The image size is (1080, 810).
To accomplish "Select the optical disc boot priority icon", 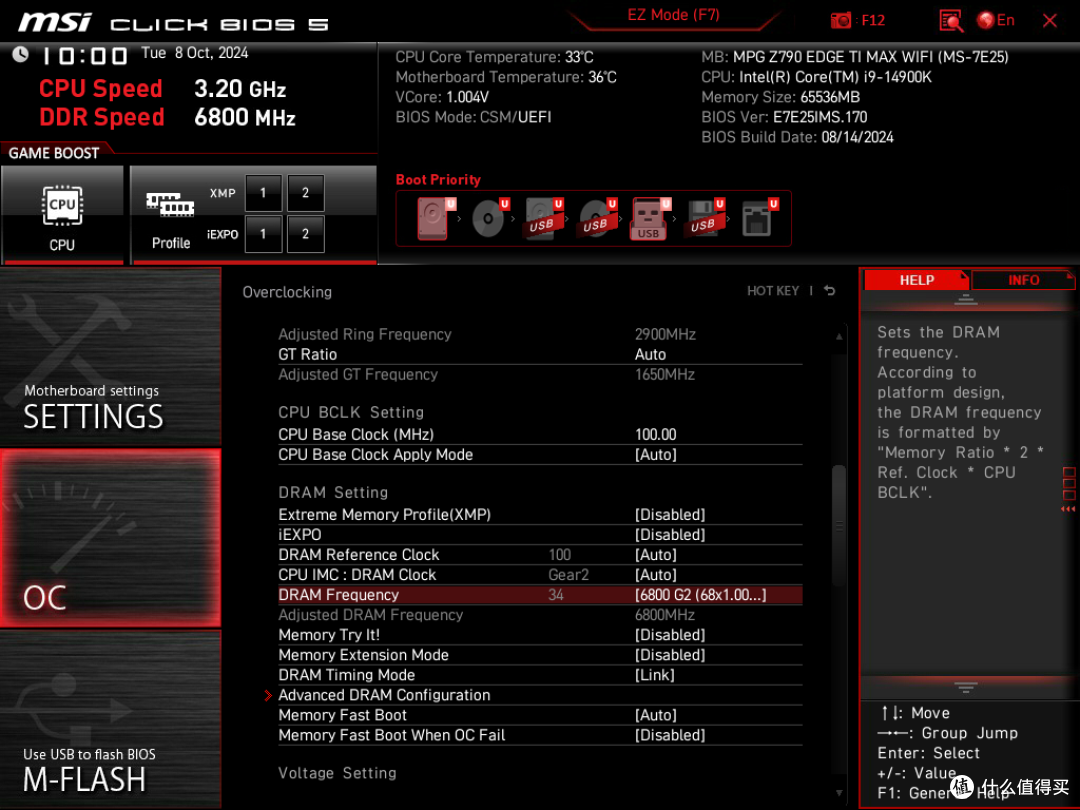I will coord(490,218).
